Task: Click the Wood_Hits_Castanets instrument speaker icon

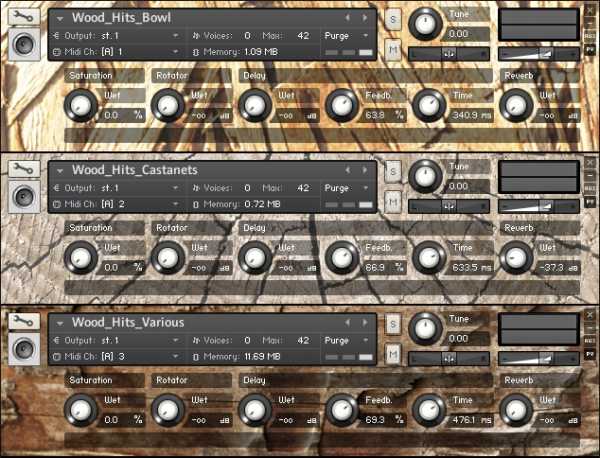Action: click(x=24, y=196)
